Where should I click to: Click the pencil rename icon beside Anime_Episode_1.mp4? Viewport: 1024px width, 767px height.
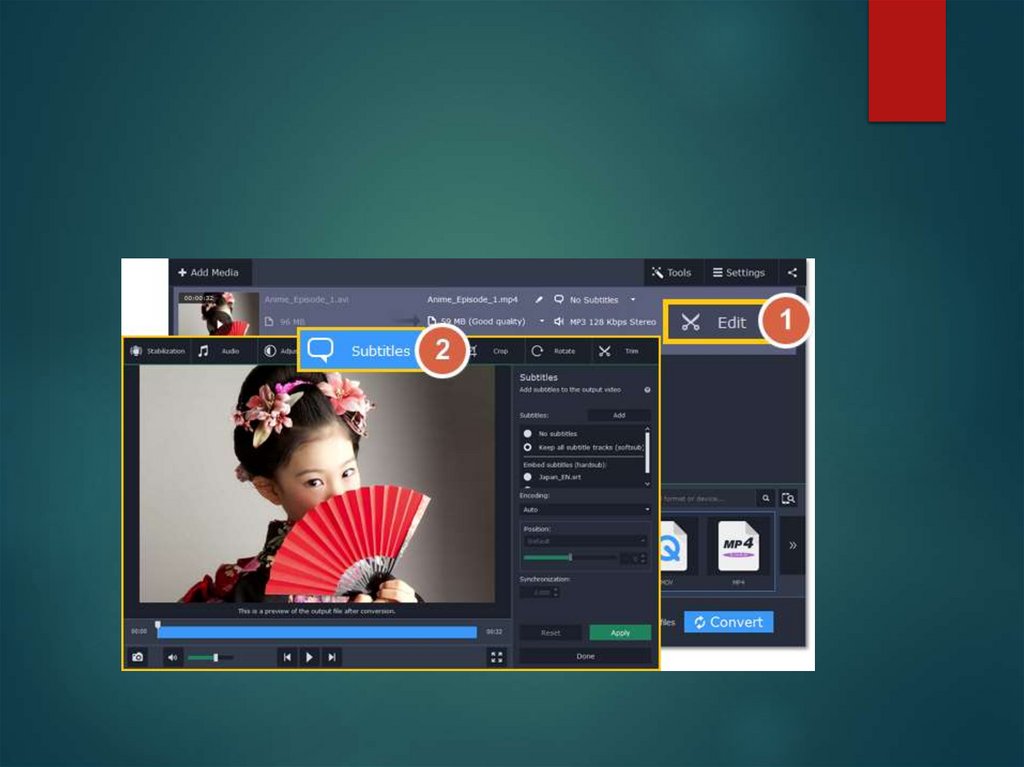(539, 300)
